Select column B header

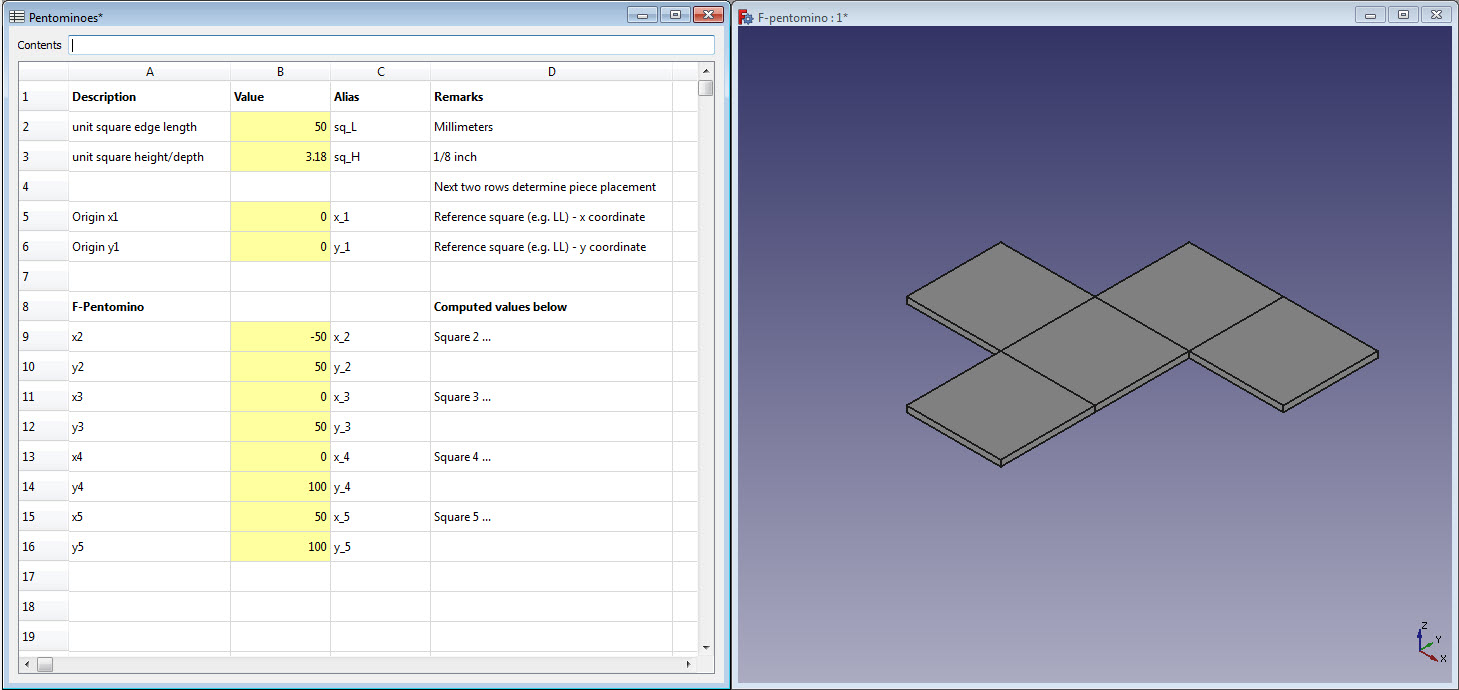tap(280, 71)
